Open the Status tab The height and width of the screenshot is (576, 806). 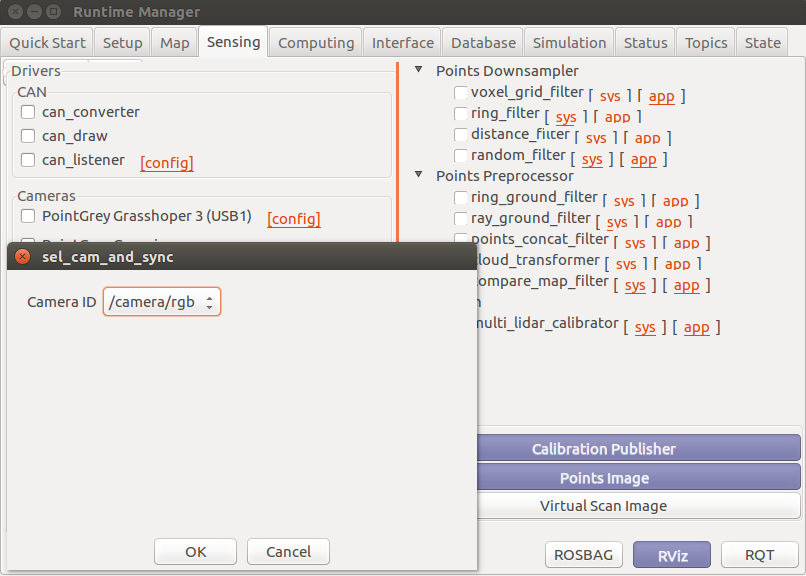[x=646, y=43]
